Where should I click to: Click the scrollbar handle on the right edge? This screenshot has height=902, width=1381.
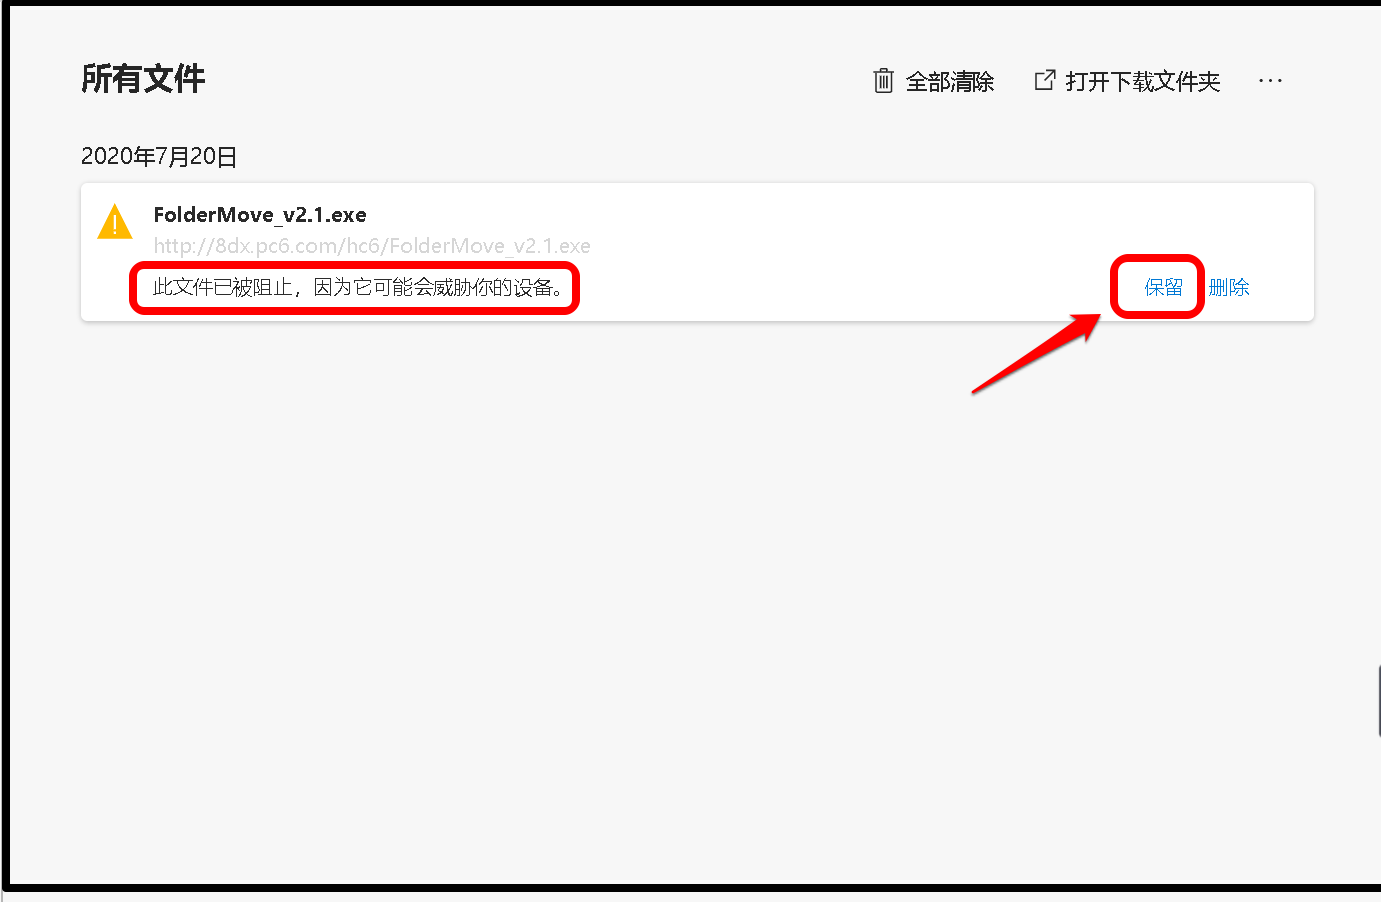[1378, 702]
